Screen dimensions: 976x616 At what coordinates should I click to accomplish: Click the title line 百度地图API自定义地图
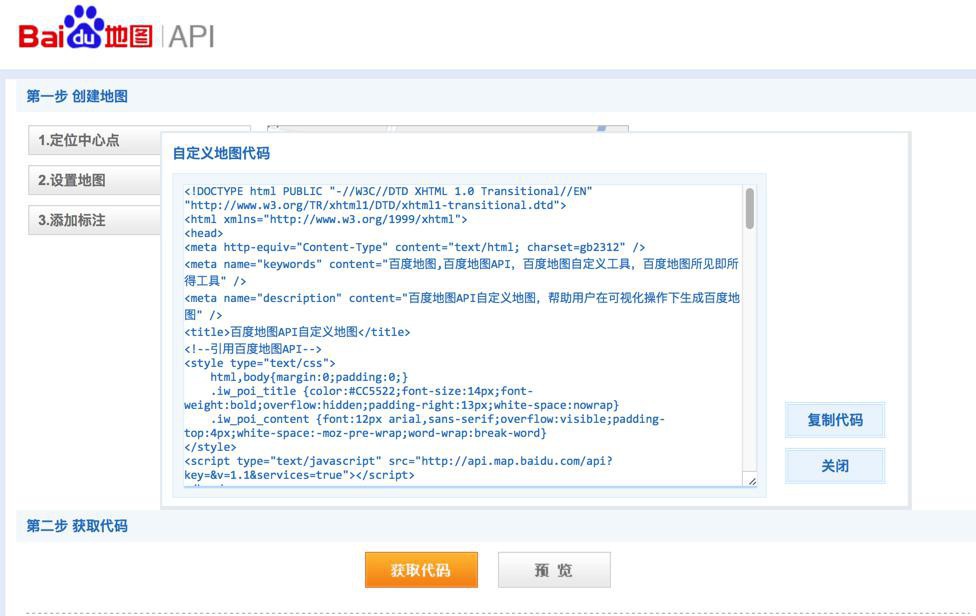[298, 332]
